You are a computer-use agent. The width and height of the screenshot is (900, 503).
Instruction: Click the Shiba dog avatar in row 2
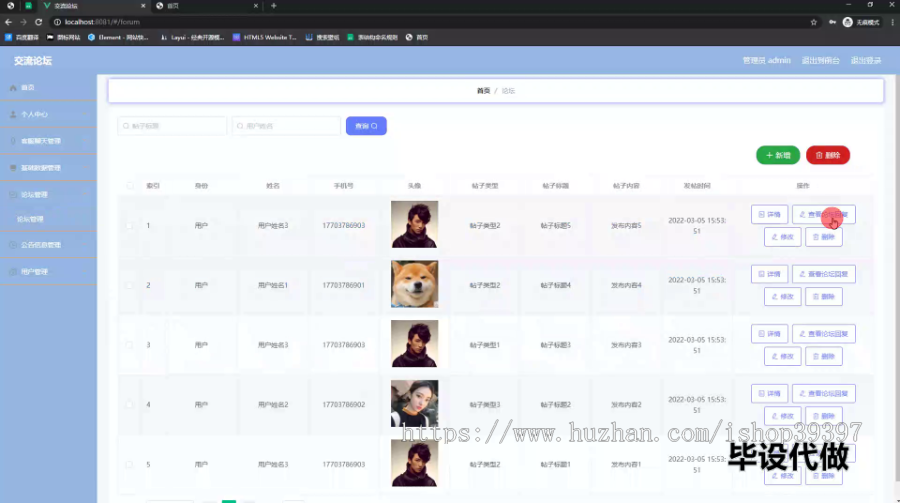pyautogui.click(x=414, y=284)
